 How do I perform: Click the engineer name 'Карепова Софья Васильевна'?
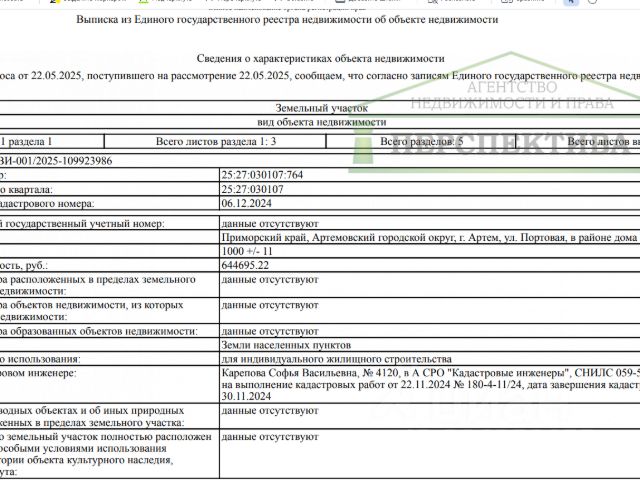pyautogui.click(x=290, y=373)
